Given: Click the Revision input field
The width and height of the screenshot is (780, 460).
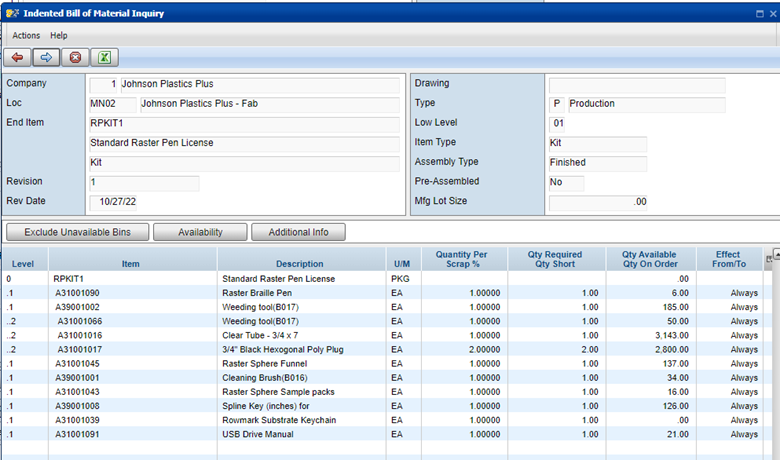Looking at the screenshot, I should 144,183.
